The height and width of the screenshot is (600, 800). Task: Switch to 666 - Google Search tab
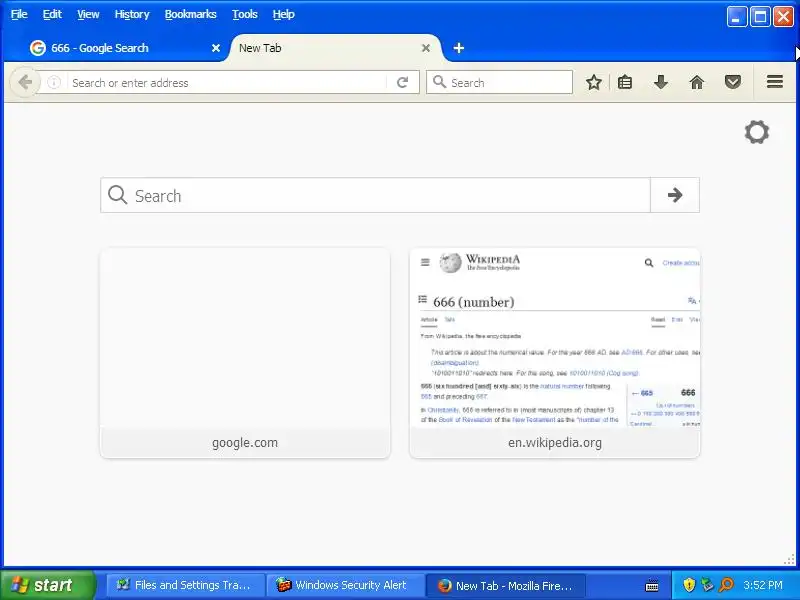[x=122, y=48]
